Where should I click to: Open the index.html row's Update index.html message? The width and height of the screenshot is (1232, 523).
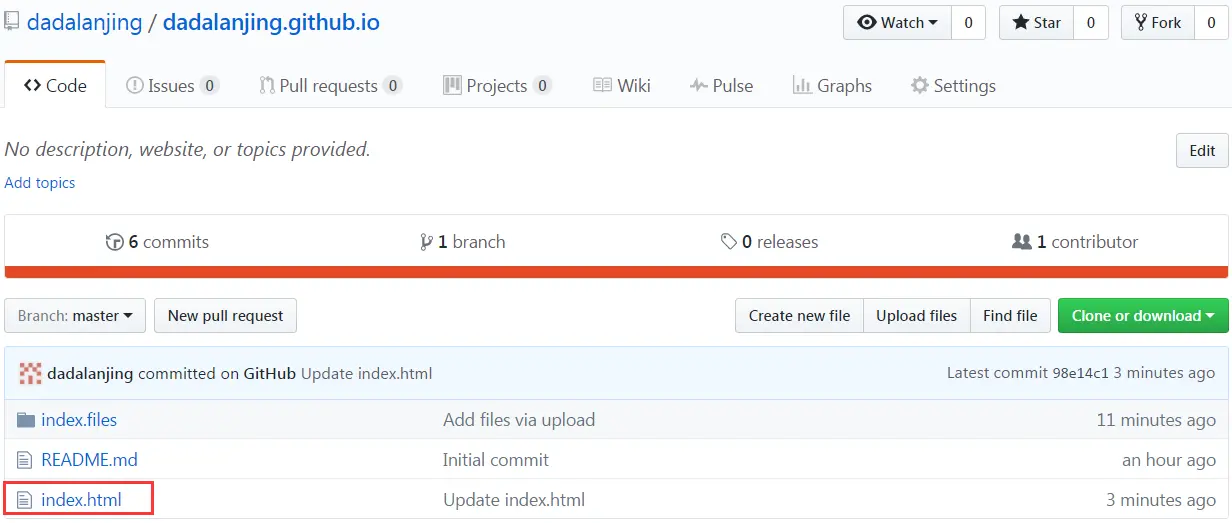point(514,499)
